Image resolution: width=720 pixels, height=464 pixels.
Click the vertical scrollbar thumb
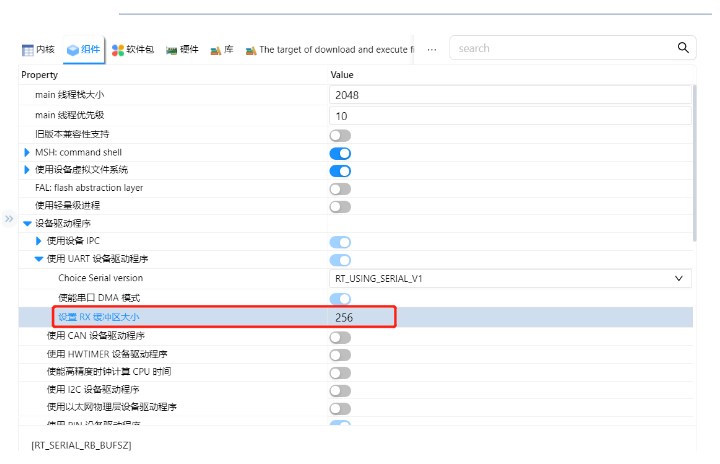[694, 163]
